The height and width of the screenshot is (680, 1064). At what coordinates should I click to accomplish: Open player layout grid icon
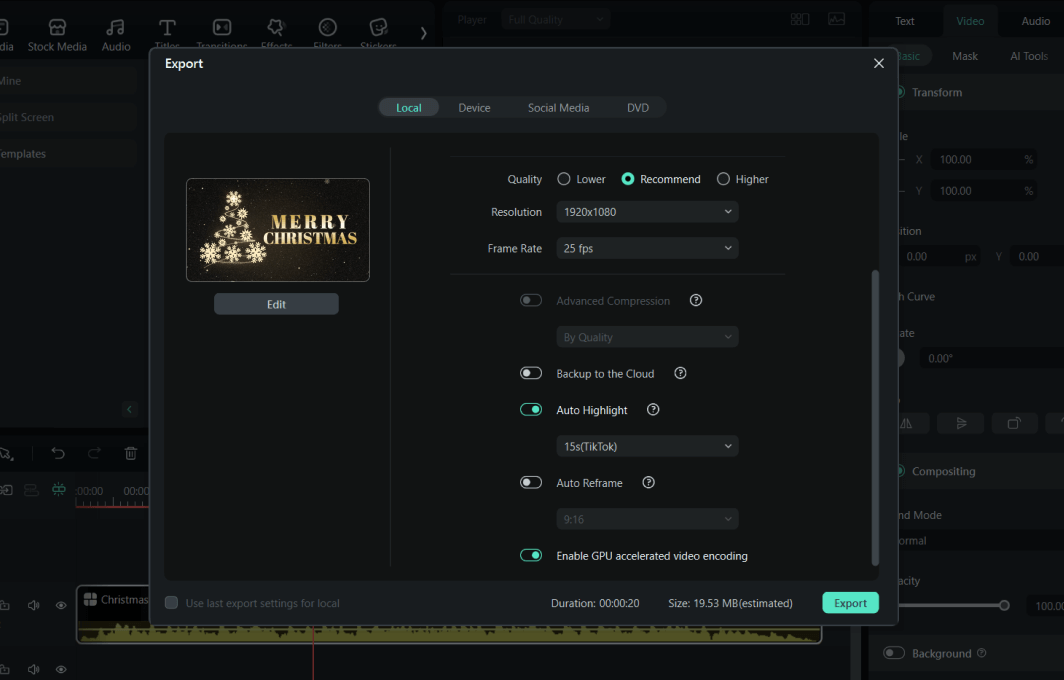[x=800, y=19]
